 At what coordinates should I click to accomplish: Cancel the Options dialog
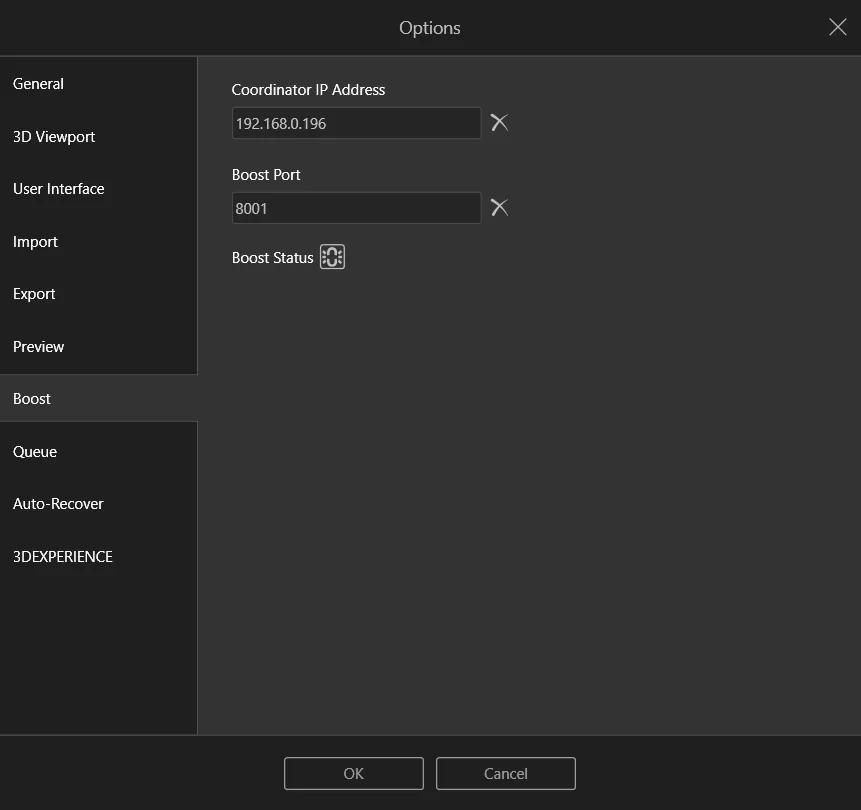tap(506, 773)
